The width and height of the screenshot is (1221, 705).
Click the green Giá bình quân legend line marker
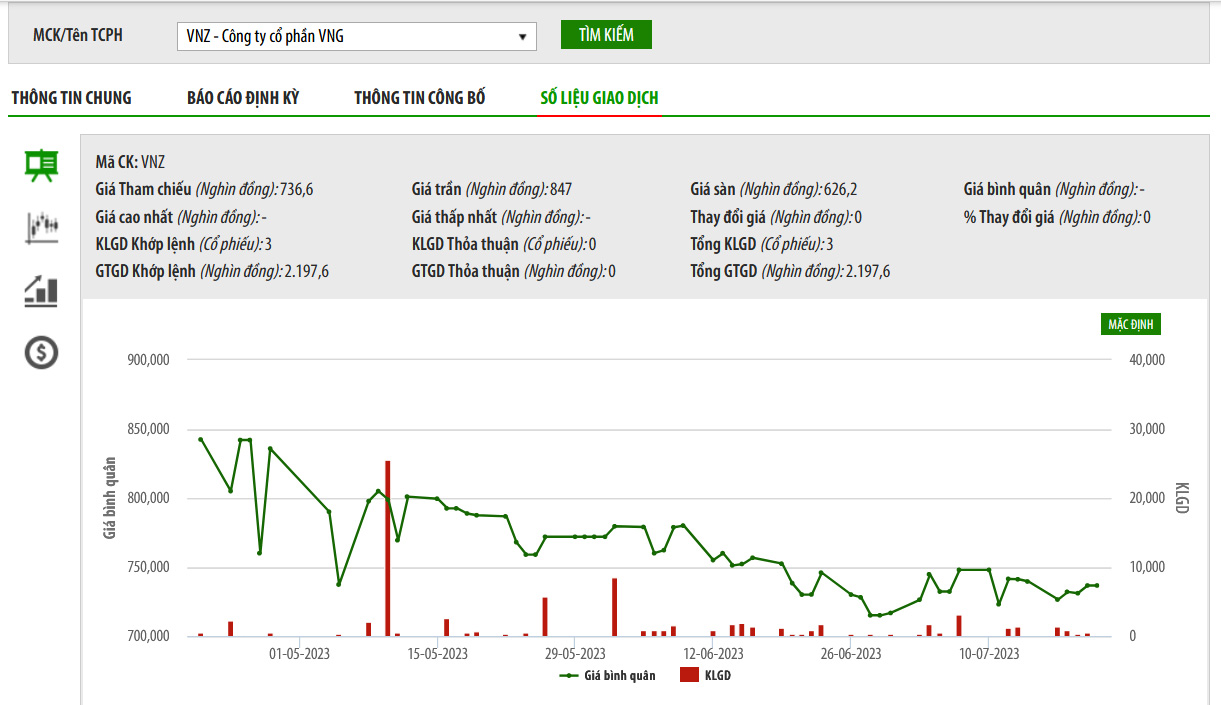tap(569, 676)
